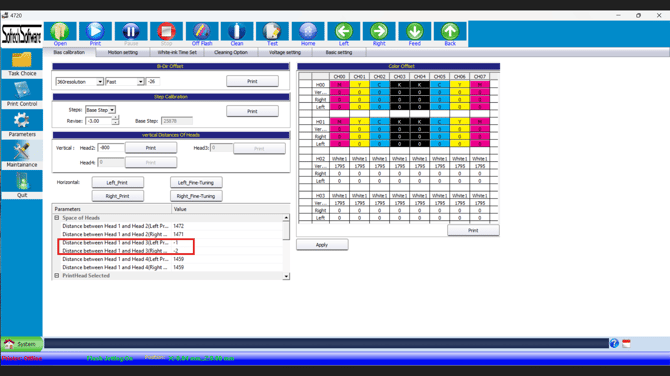Open the 360resolution dropdown
This screenshot has width=670, height=376.
(x=79, y=82)
